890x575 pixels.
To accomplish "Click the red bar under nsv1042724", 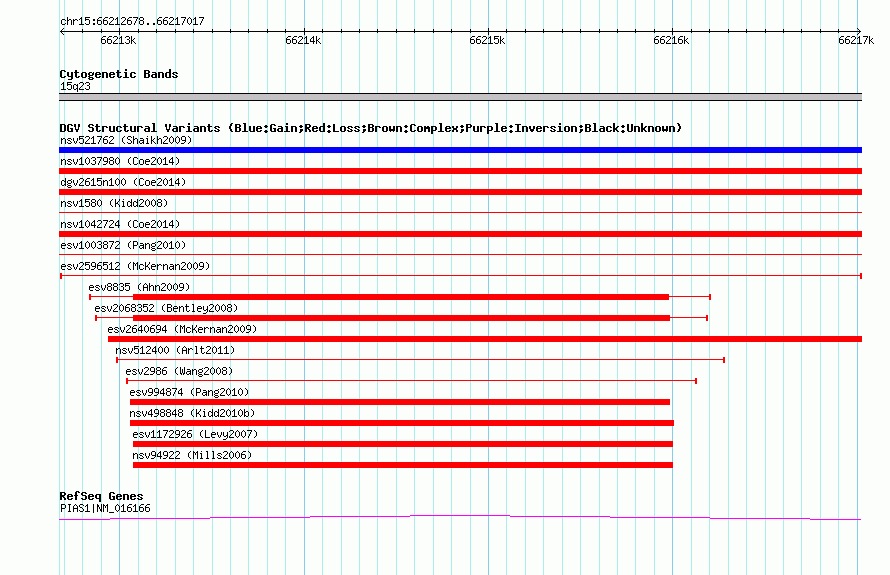I will click(x=460, y=234).
